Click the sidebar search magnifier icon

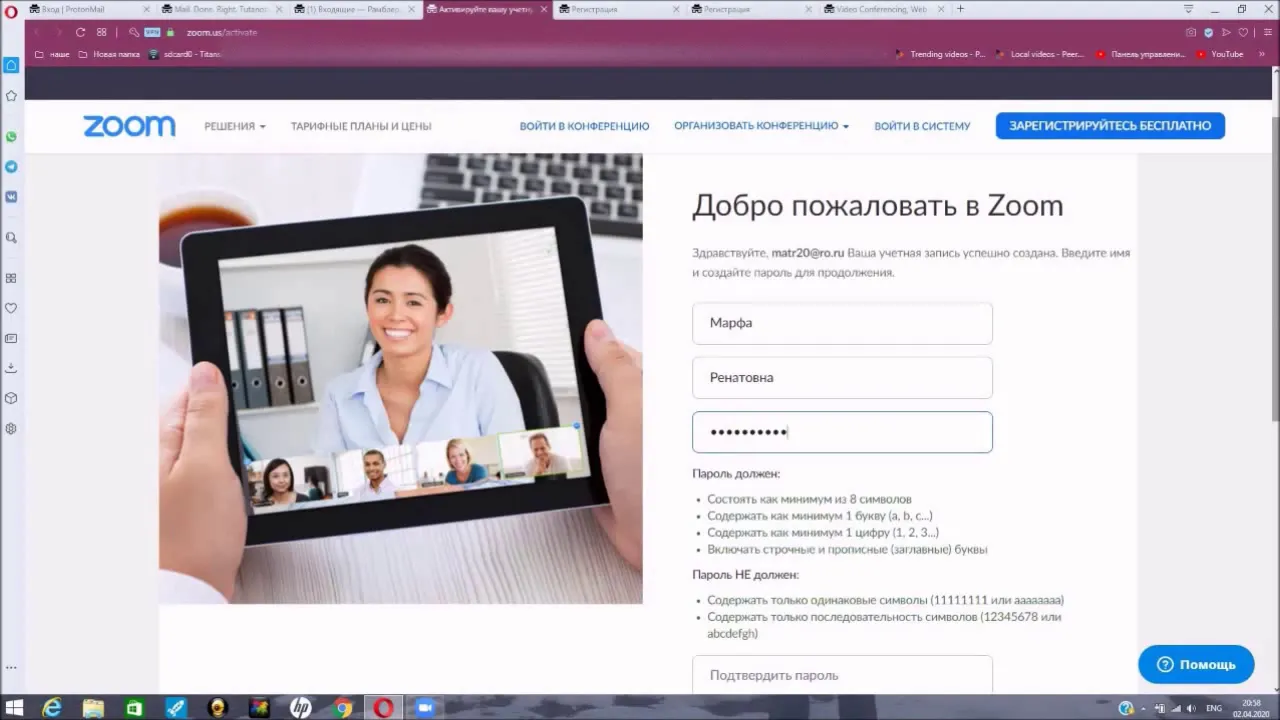11,238
